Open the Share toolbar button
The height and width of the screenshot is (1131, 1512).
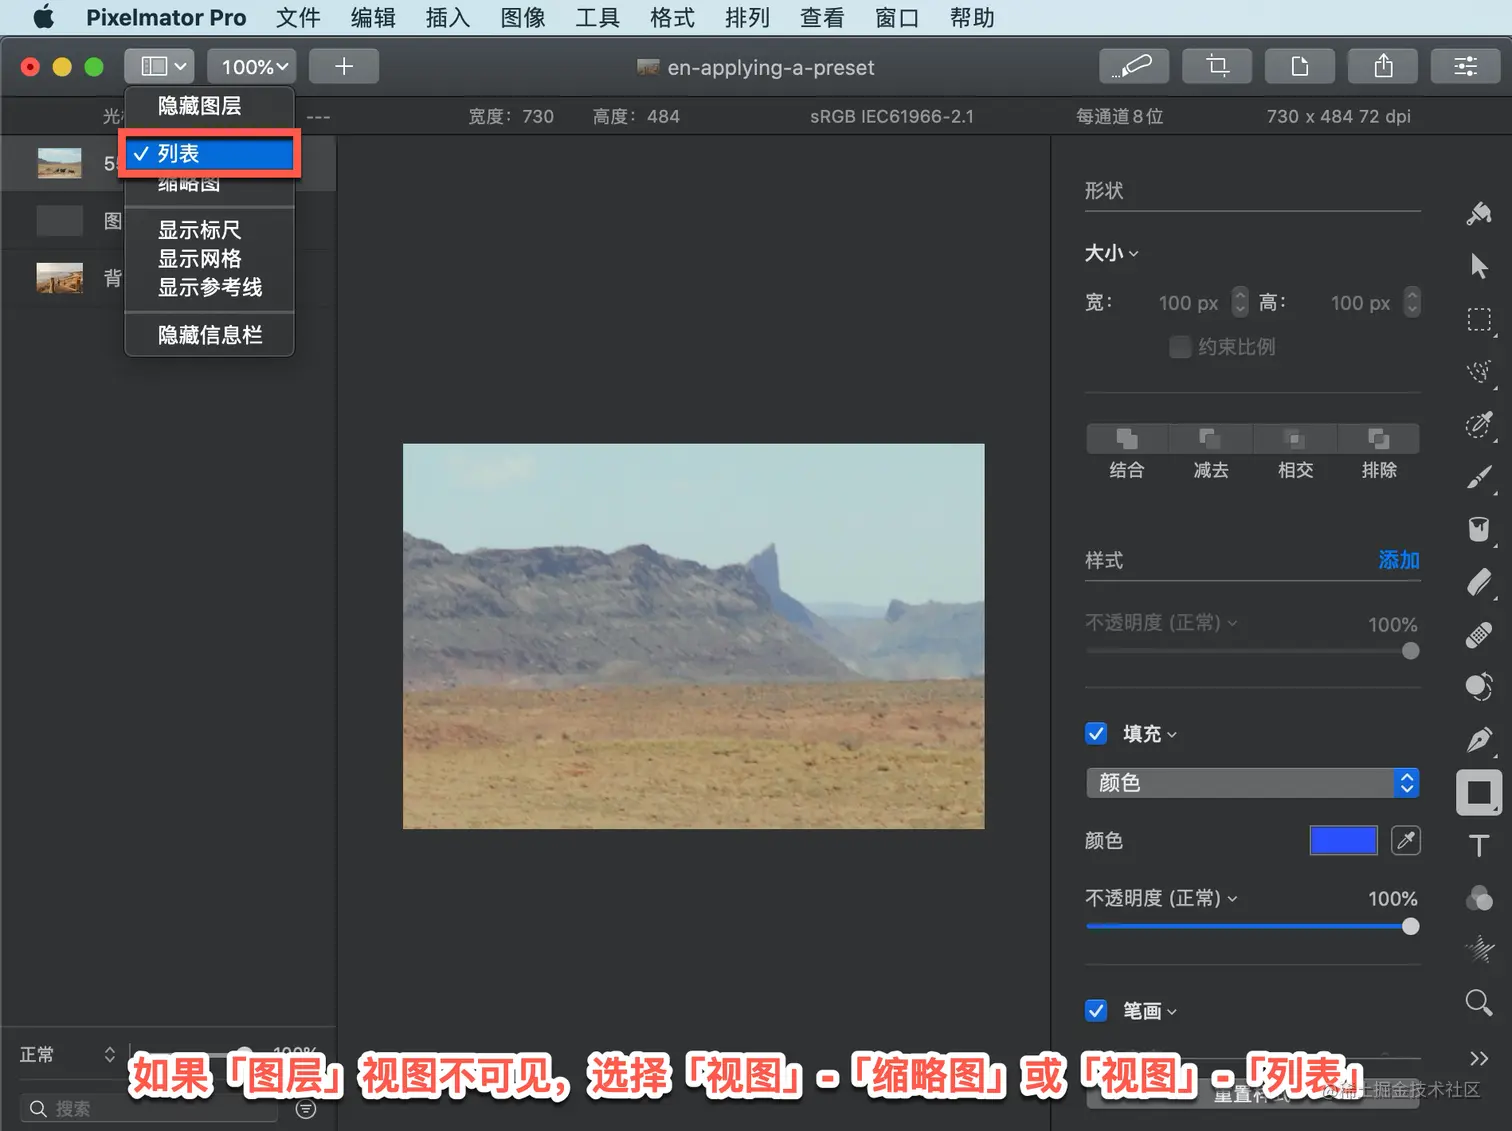tap(1383, 66)
